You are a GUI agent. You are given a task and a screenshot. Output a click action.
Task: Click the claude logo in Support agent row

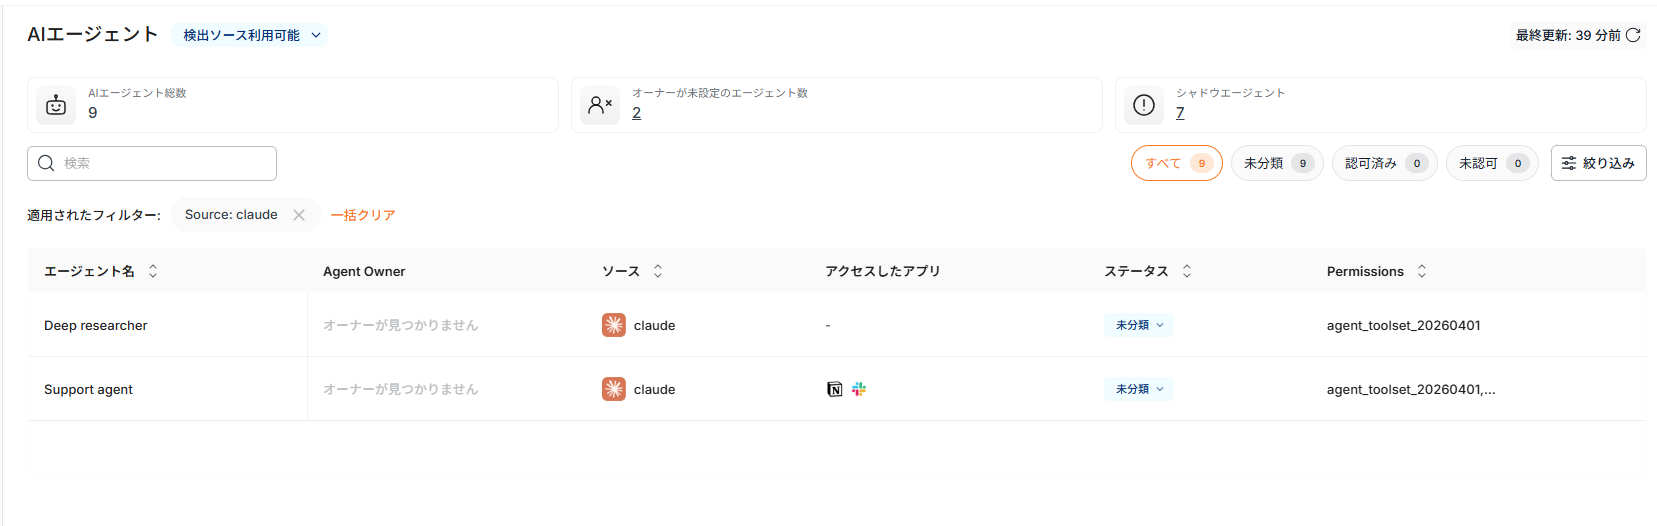tap(614, 389)
